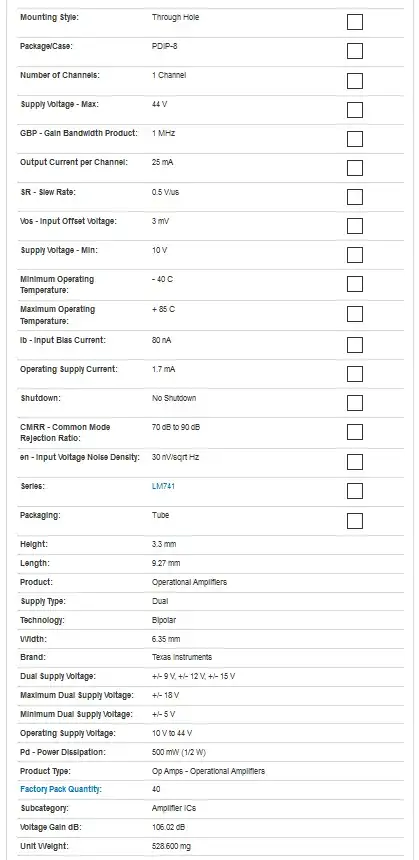Select the Supply Voltage - Min checkbox

coord(355,255)
